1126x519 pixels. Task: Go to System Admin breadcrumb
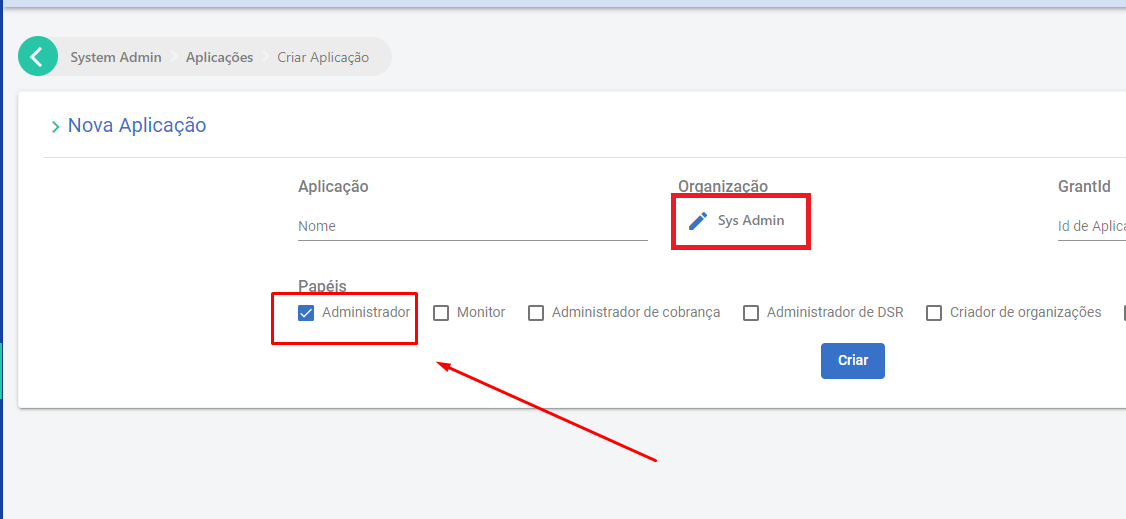pyautogui.click(x=116, y=57)
